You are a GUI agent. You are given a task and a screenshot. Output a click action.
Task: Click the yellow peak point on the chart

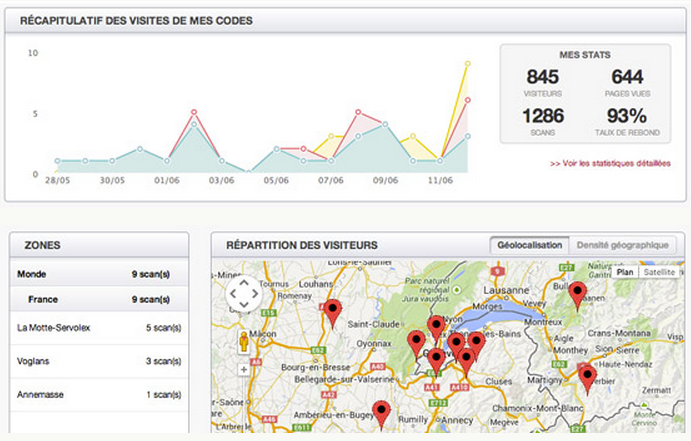click(x=466, y=64)
